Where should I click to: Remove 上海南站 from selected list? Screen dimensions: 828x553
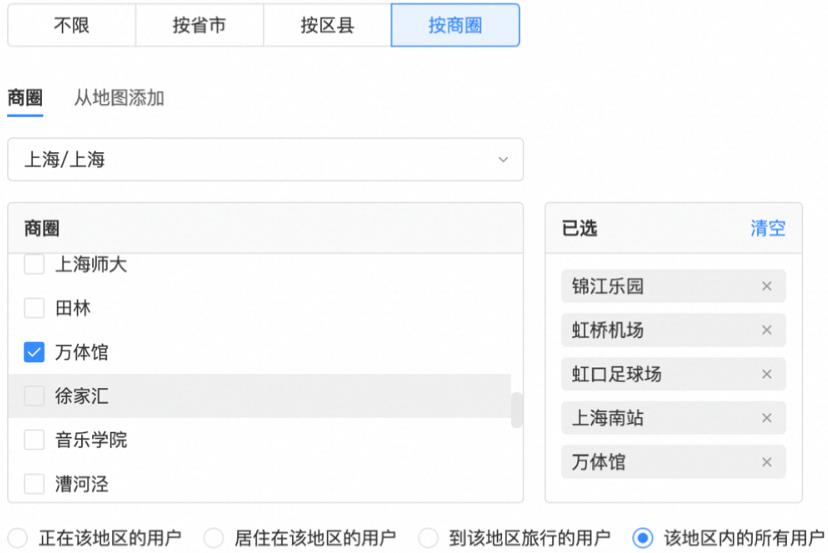(767, 418)
